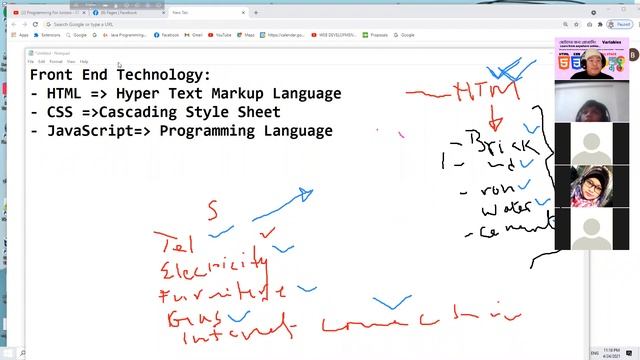Click the bottom participant placeholder avatar
The image size is (640, 360).
[x=591, y=229]
